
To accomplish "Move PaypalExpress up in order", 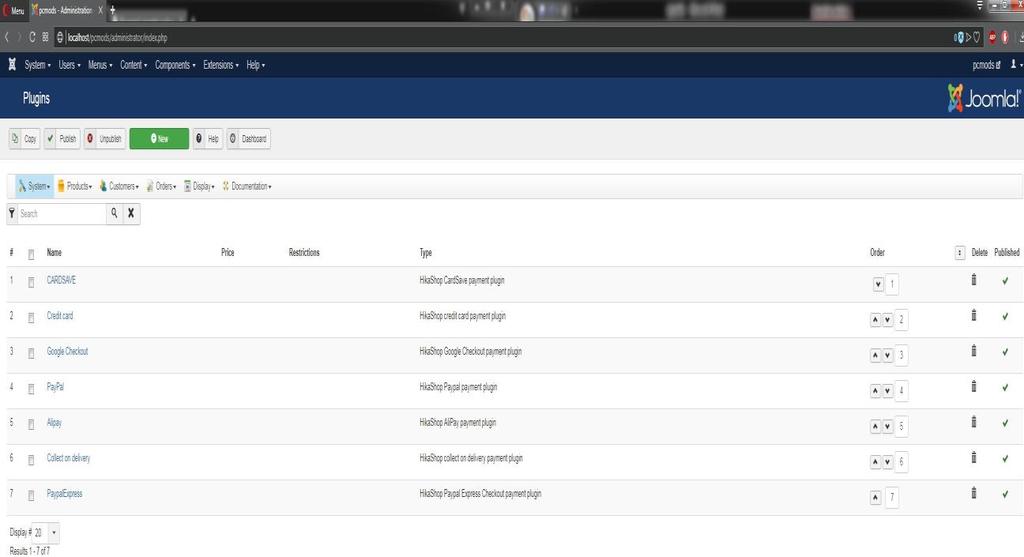I will (875, 498).
